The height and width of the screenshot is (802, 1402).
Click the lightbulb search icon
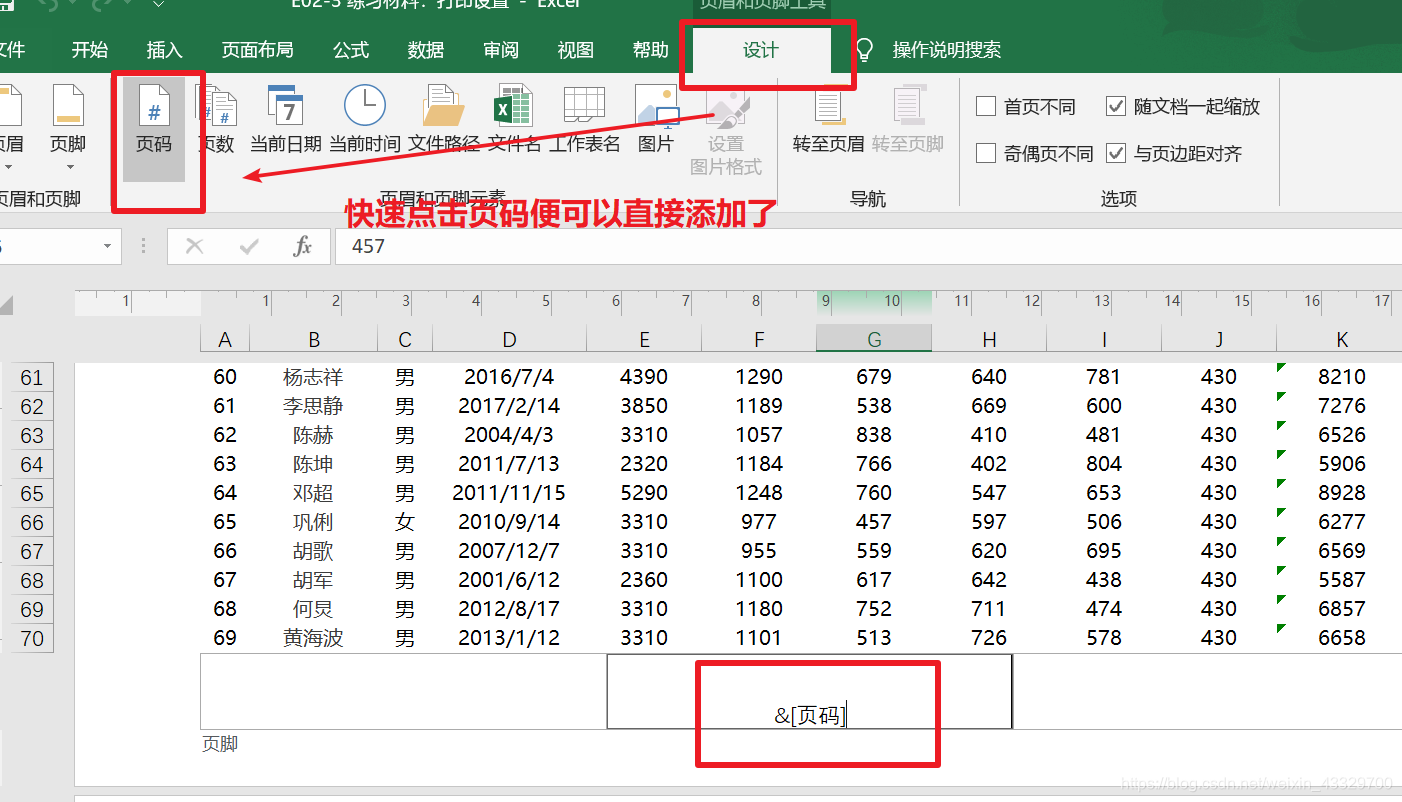tap(865, 50)
